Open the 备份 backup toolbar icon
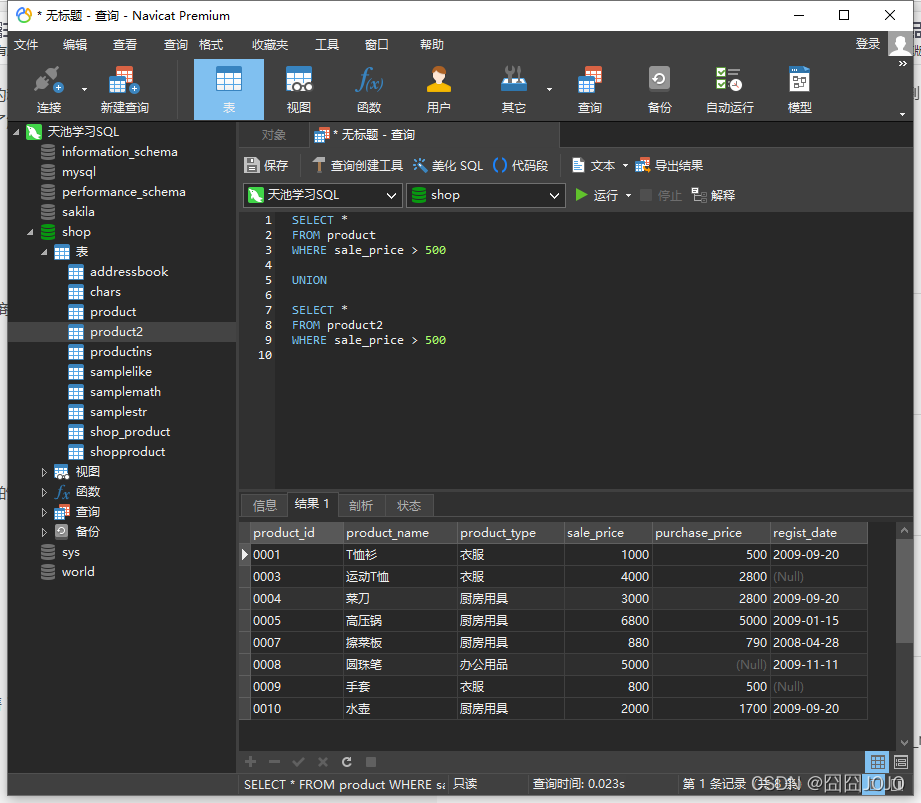 point(659,89)
